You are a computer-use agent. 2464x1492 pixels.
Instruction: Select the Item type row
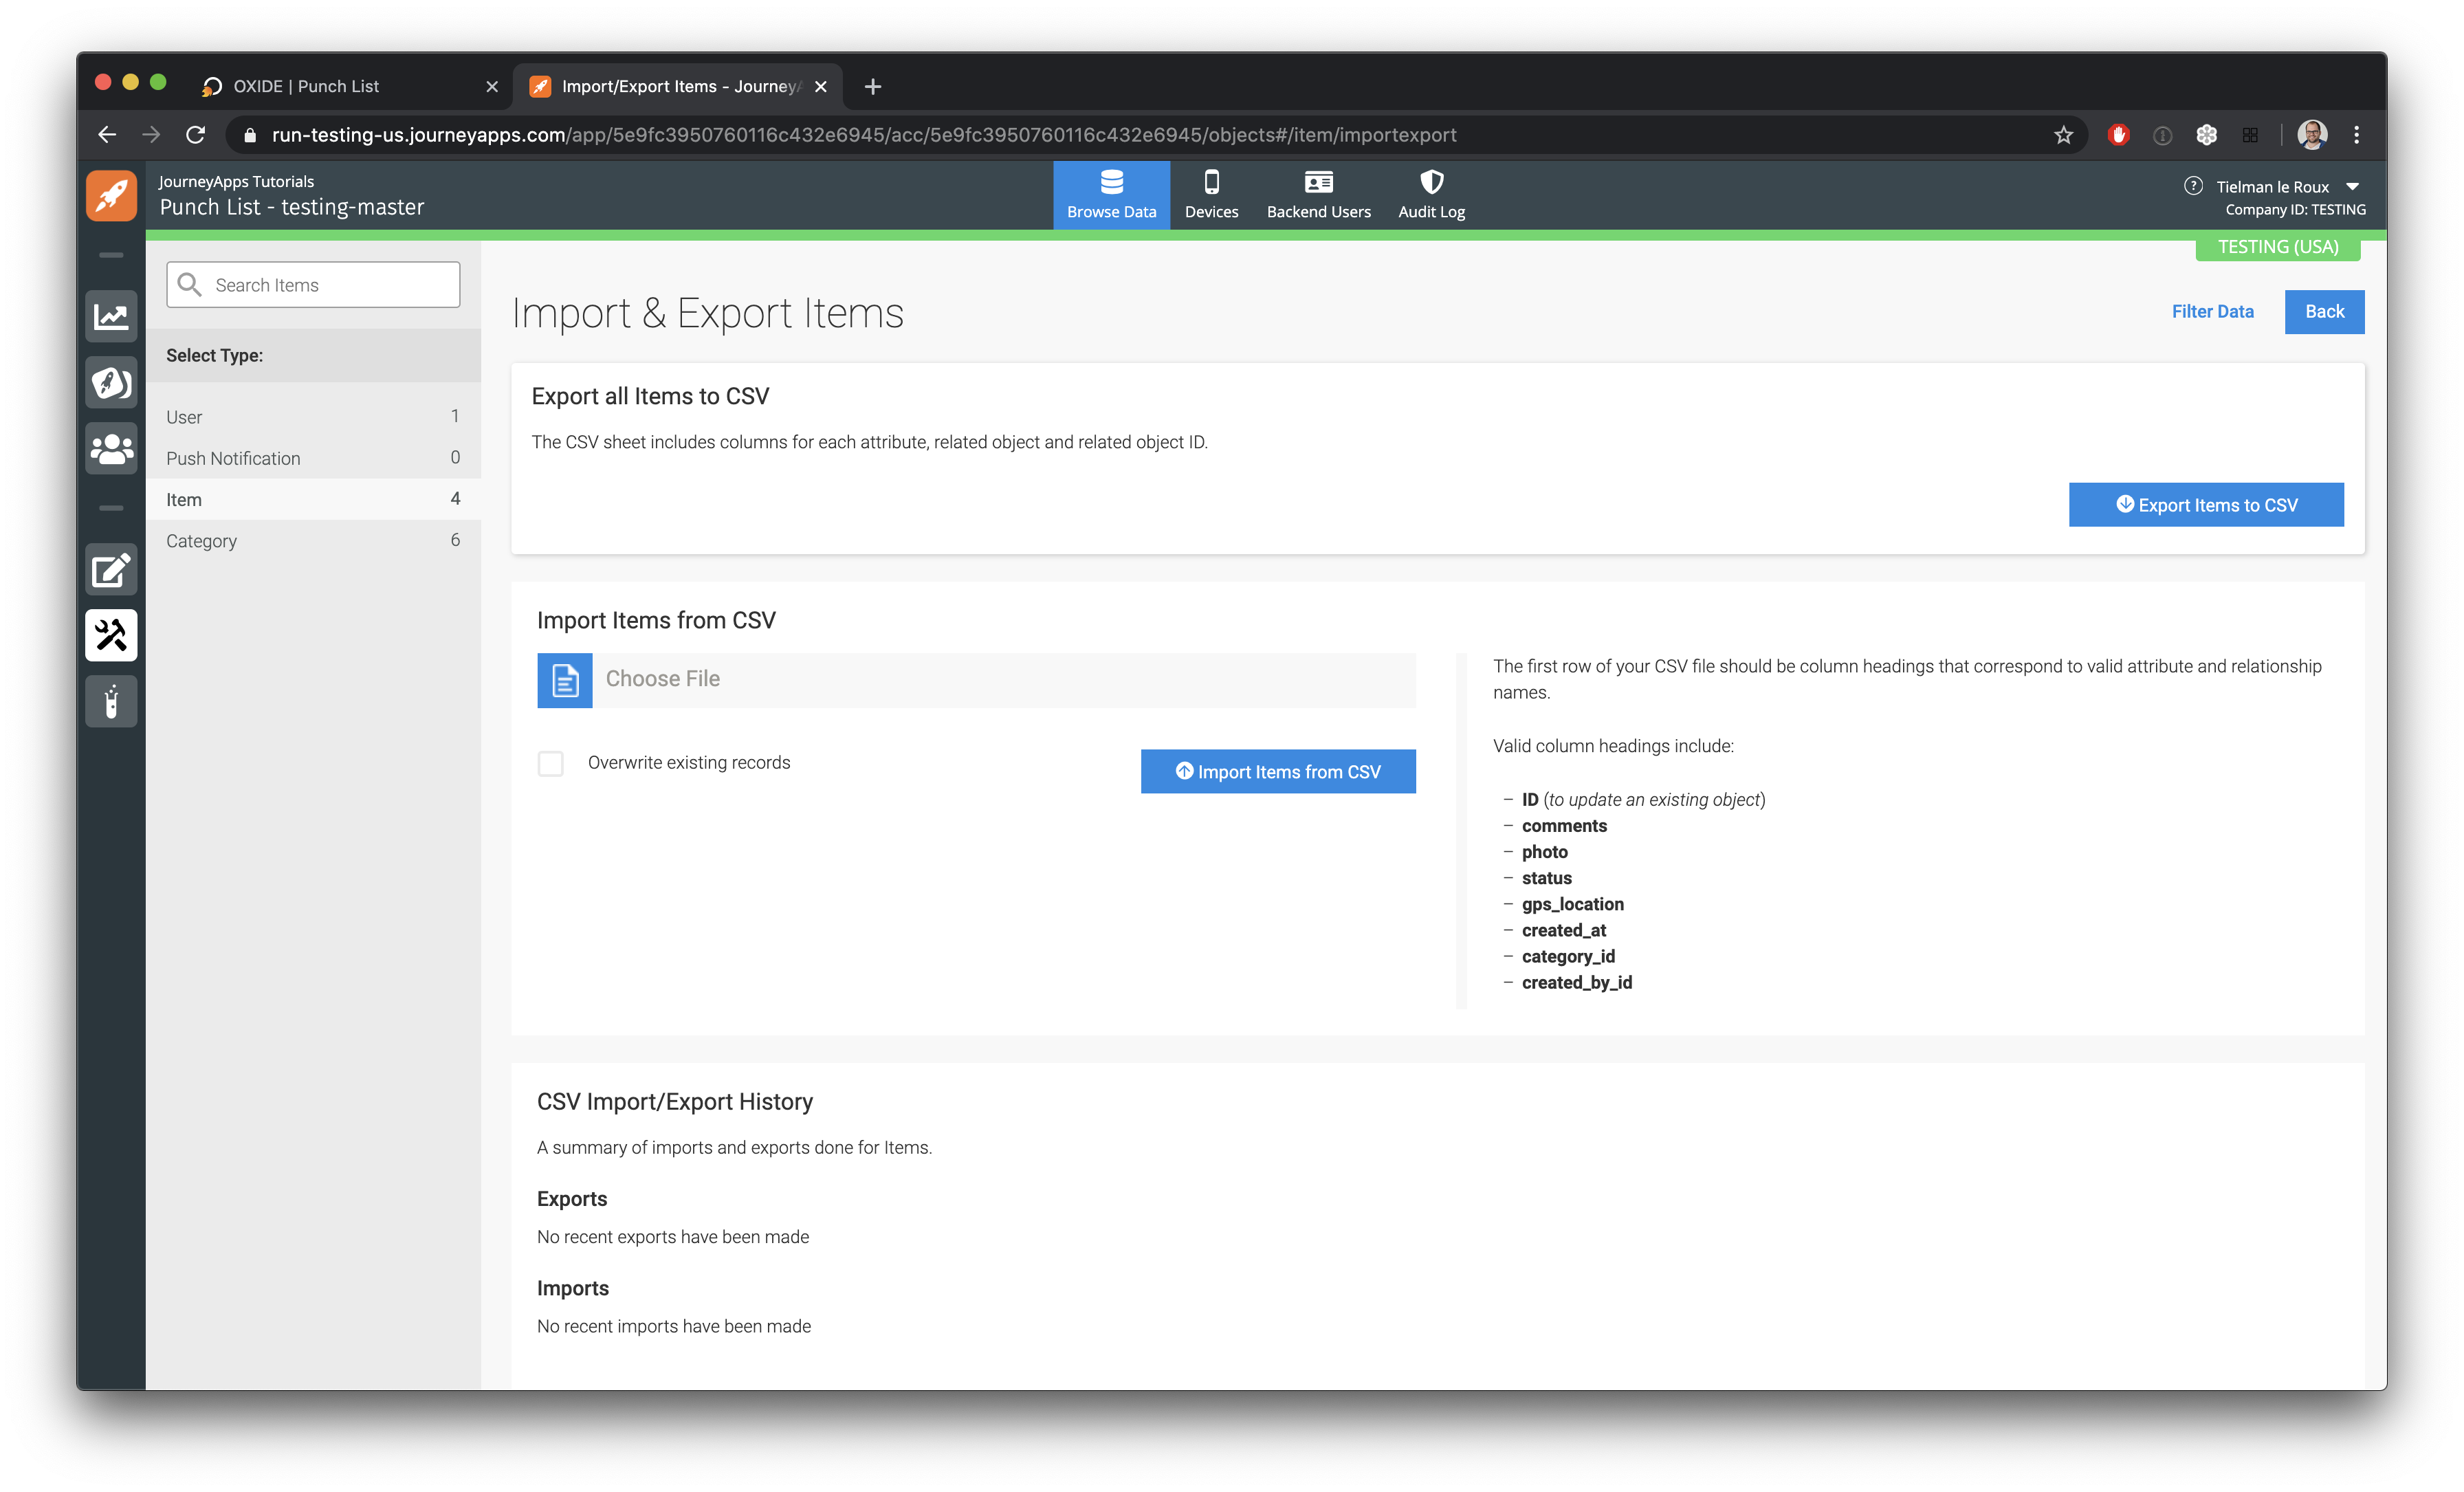pyautogui.click(x=313, y=499)
